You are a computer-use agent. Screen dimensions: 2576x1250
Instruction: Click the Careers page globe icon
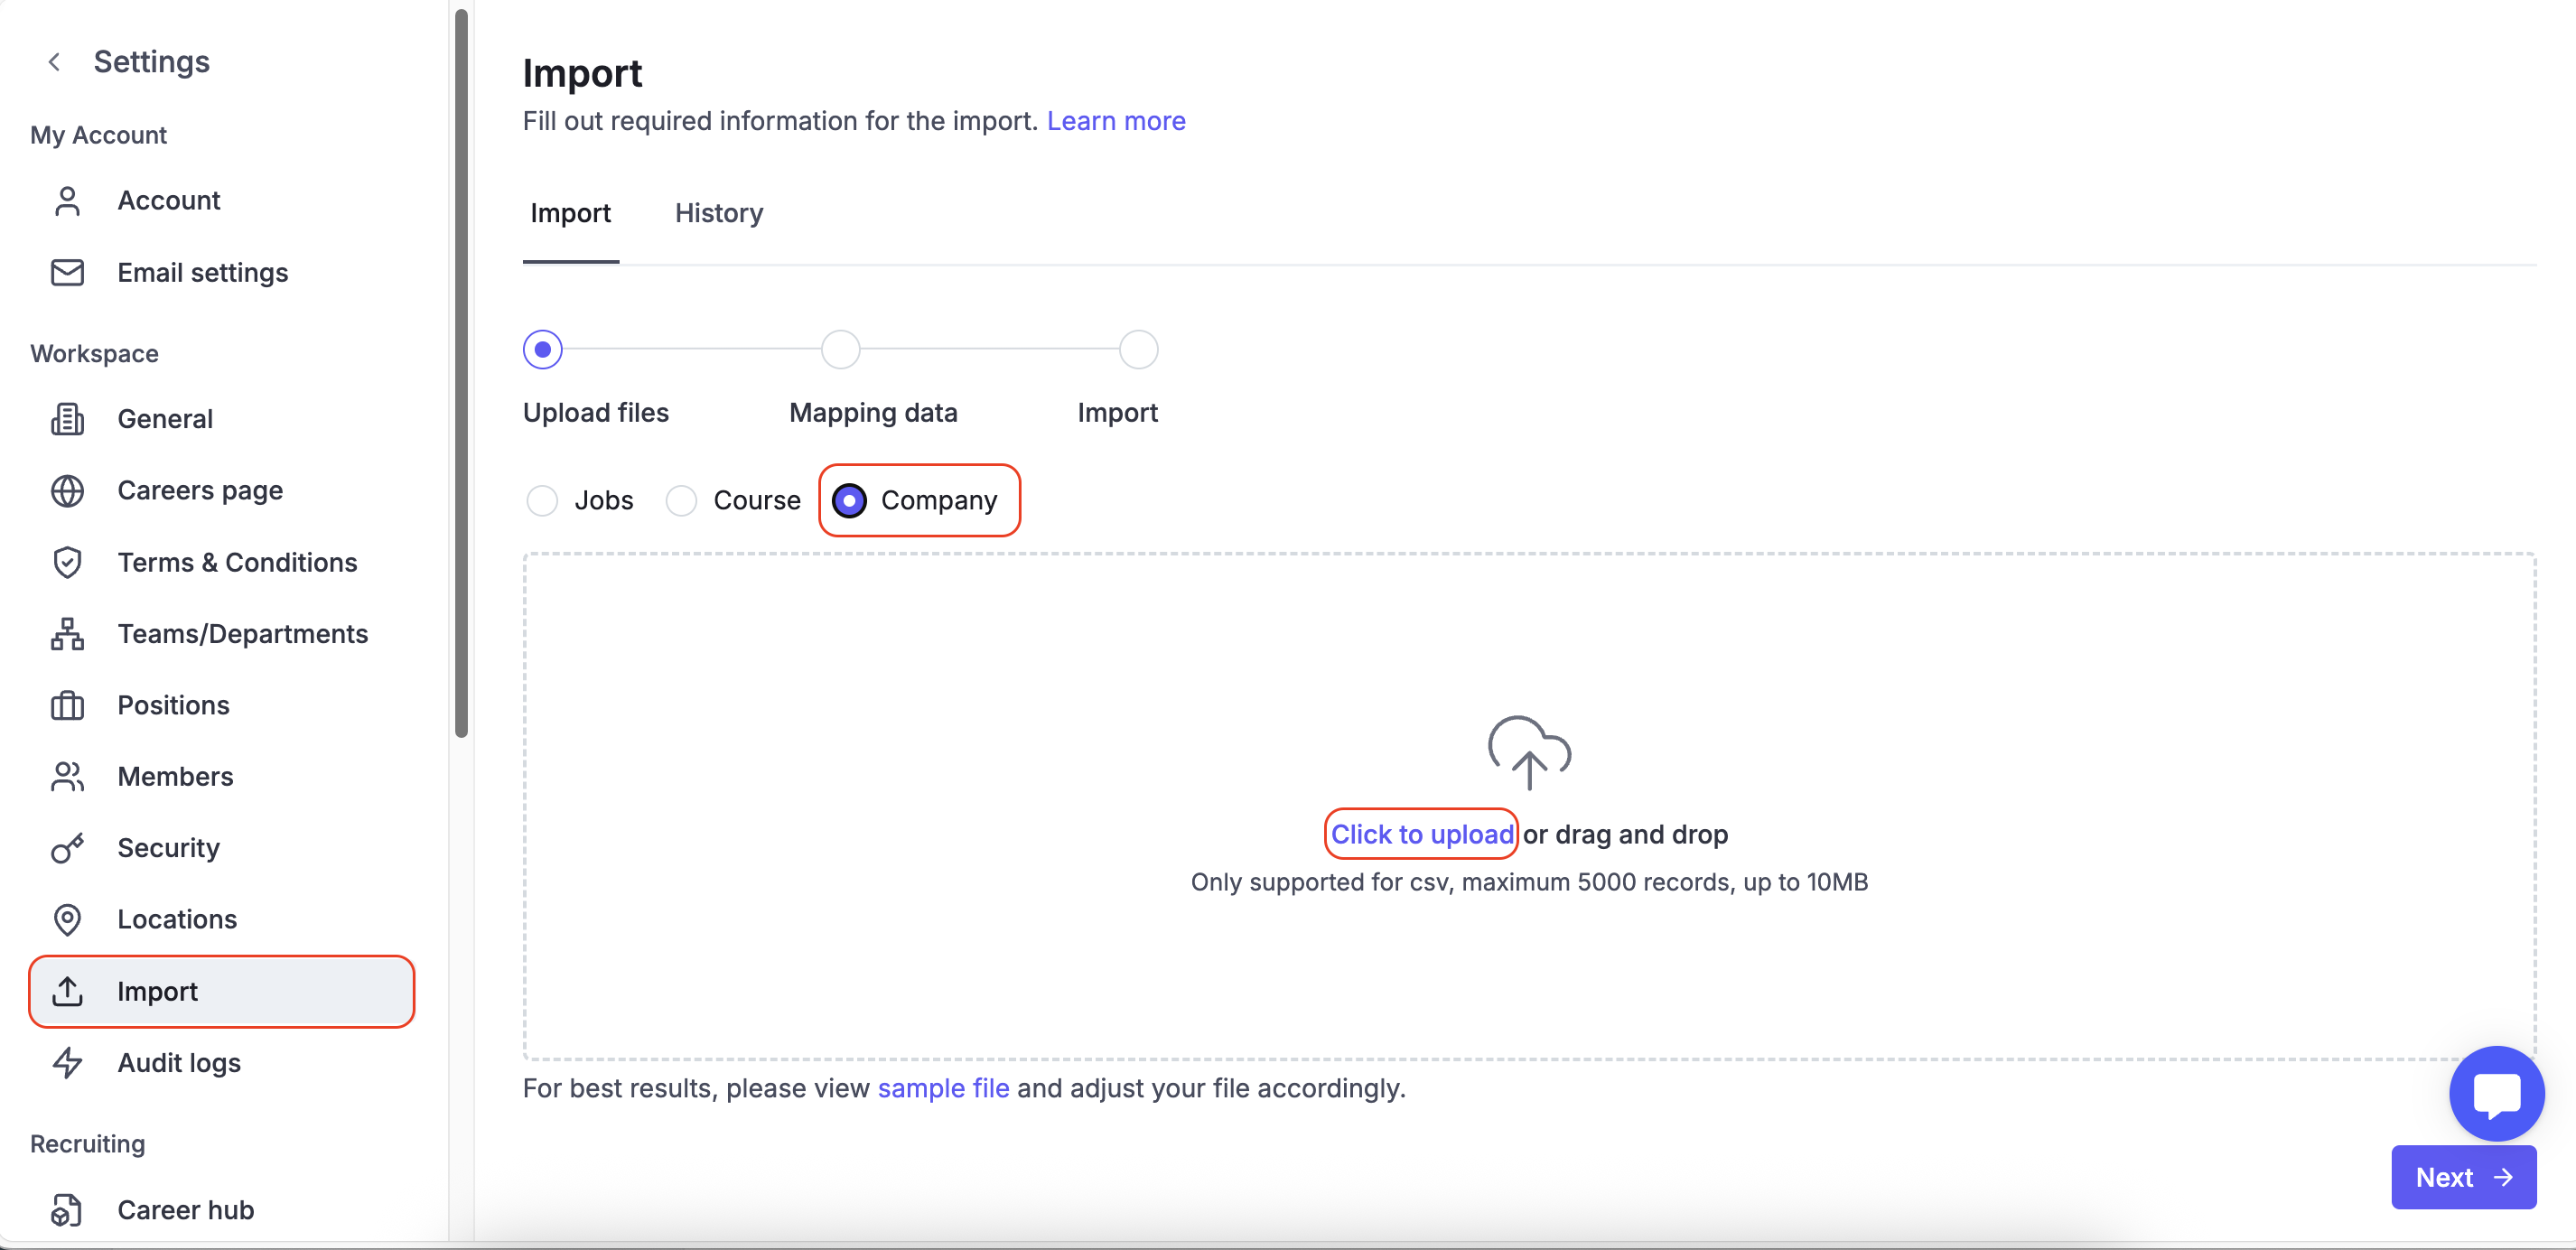click(x=67, y=491)
